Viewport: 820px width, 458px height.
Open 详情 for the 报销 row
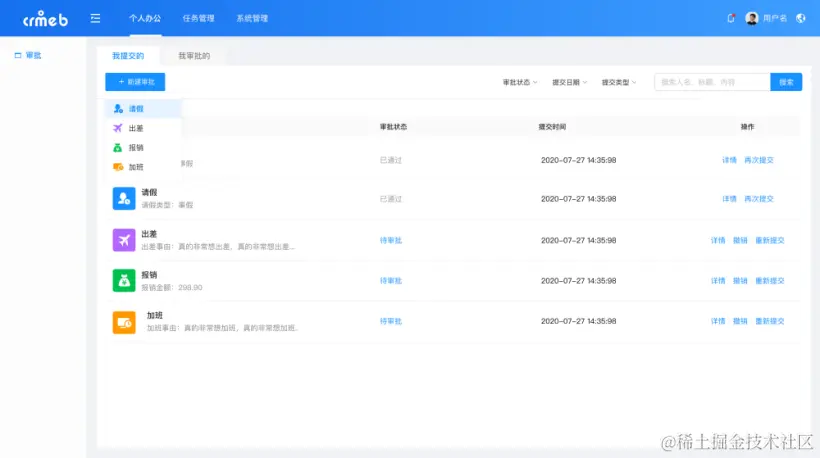click(718, 281)
